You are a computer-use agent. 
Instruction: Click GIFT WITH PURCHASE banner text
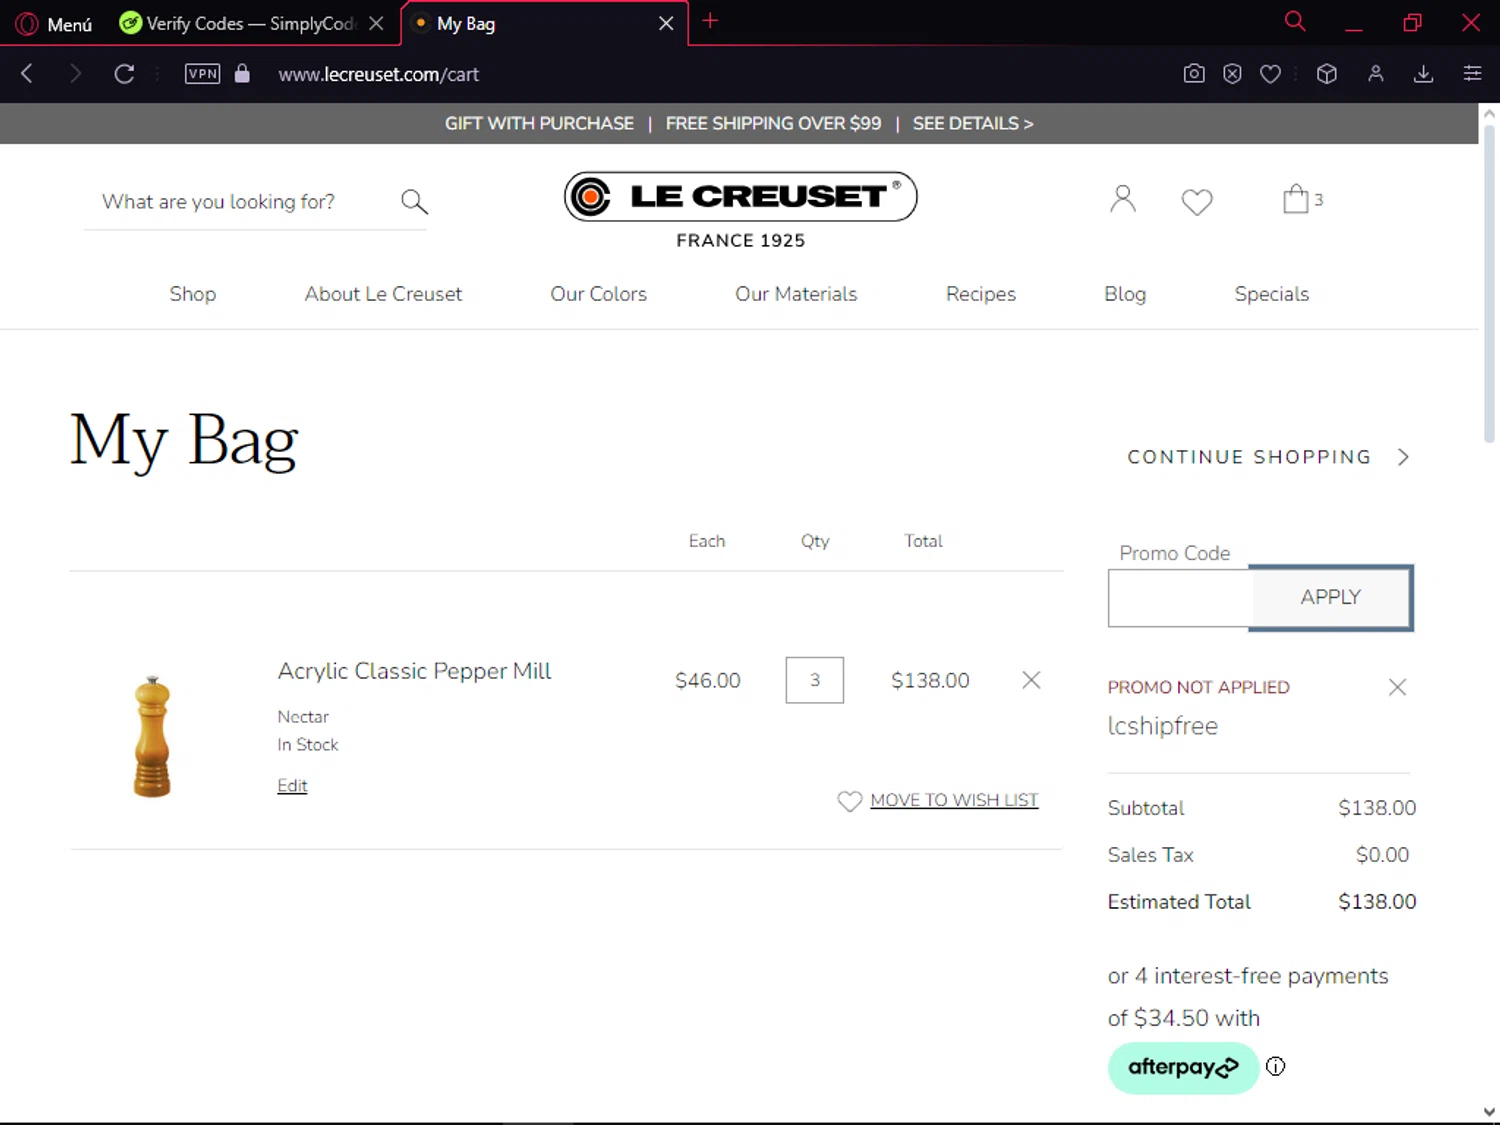539,123
